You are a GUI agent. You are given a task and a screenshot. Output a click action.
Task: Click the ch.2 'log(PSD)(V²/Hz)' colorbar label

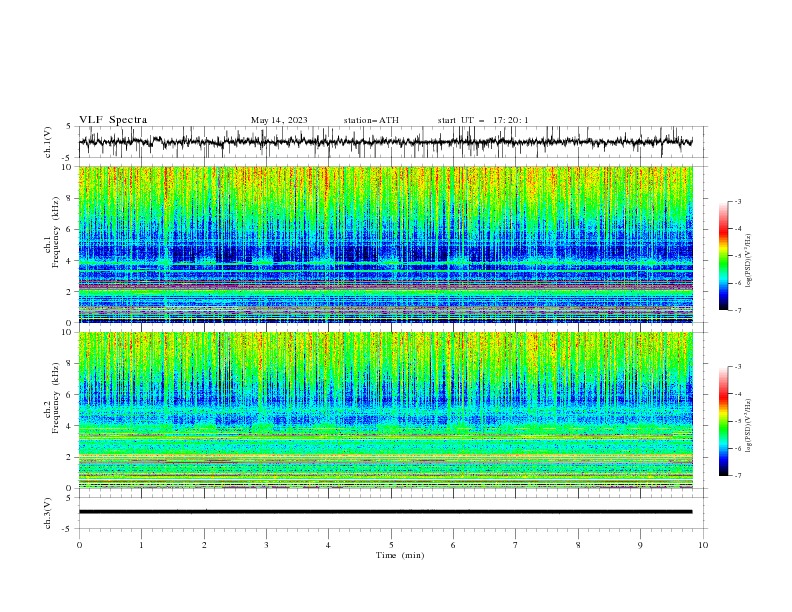[x=748, y=425]
